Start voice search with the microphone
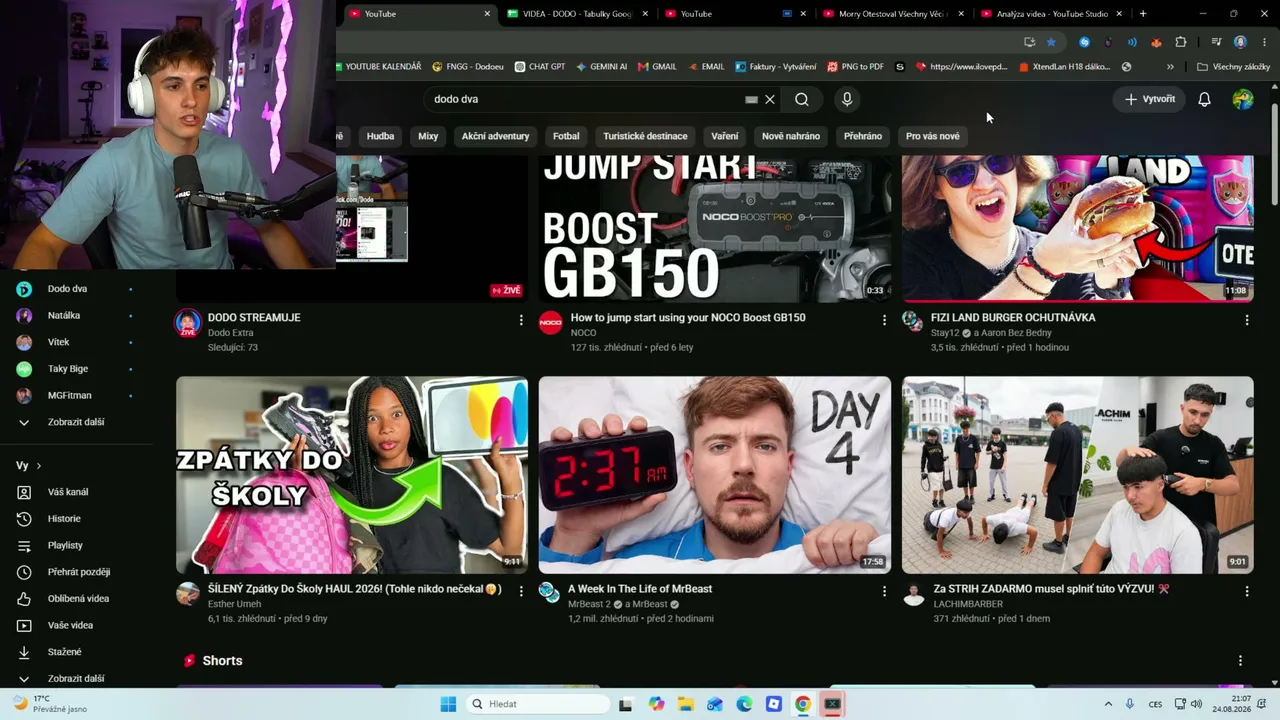The height and width of the screenshot is (720, 1280). [x=847, y=100]
